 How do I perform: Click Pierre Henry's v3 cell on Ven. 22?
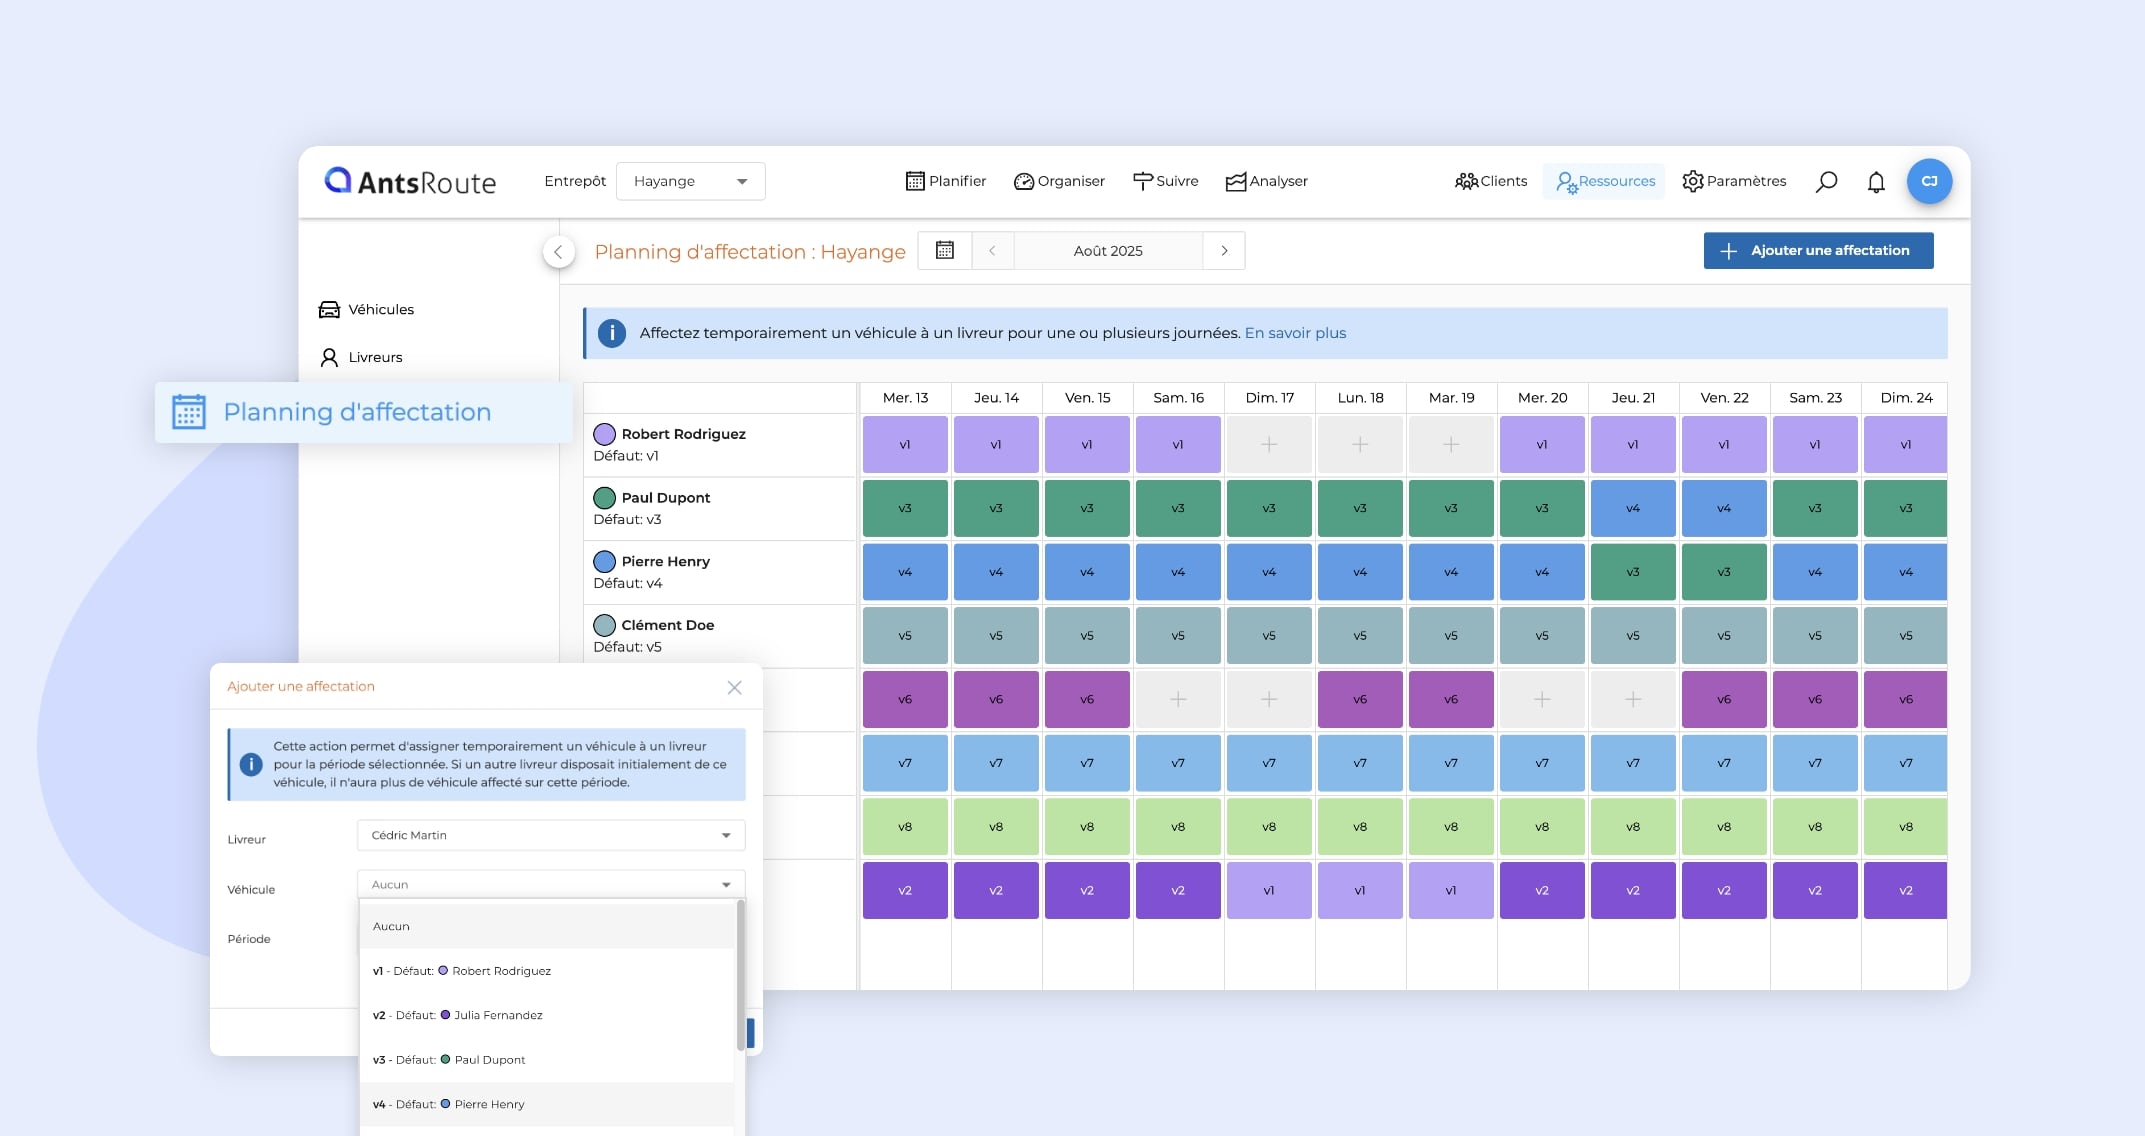pyautogui.click(x=1724, y=572)
